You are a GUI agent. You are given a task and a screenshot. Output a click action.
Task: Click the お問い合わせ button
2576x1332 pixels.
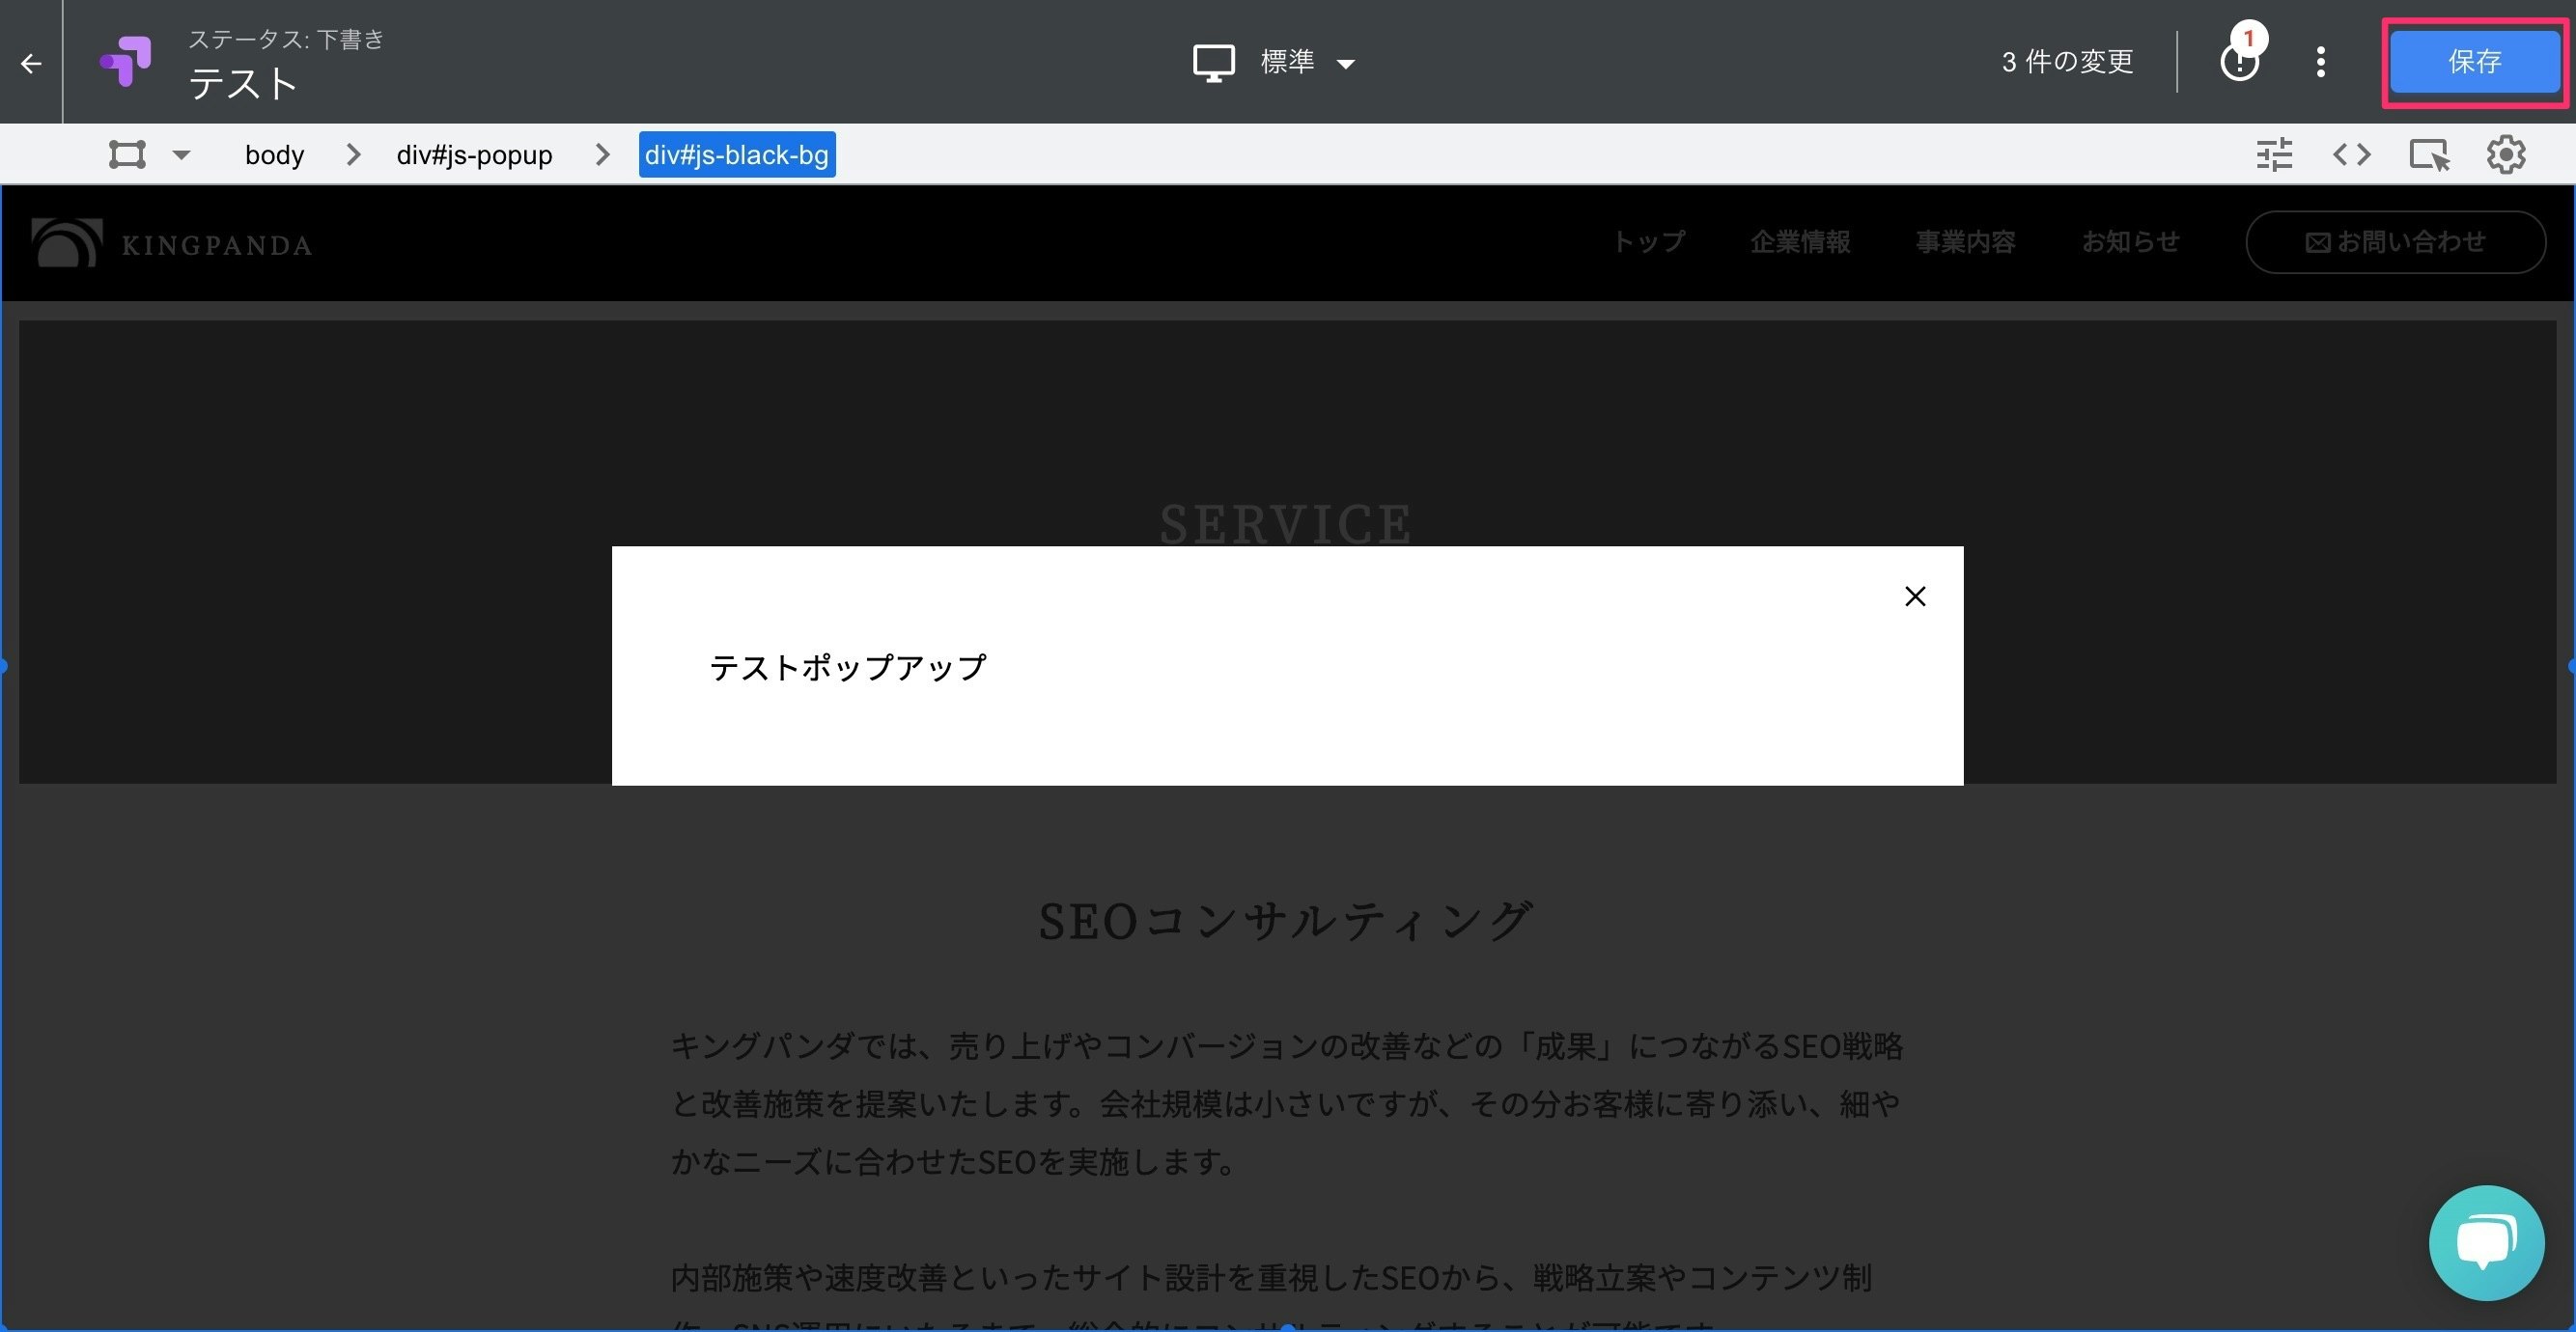coord(2396,241)
